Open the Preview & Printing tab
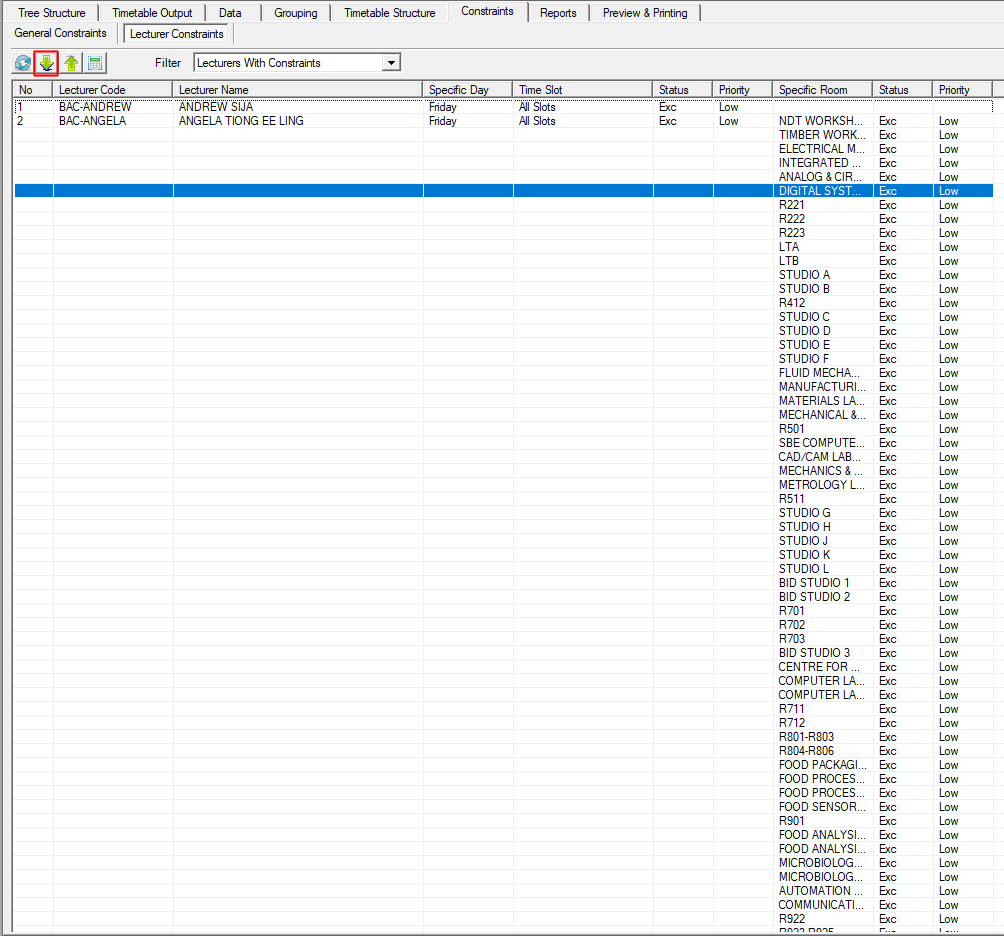Image resolution: width=1004 pixels, height=936 pixels. [x=645, y=13]
